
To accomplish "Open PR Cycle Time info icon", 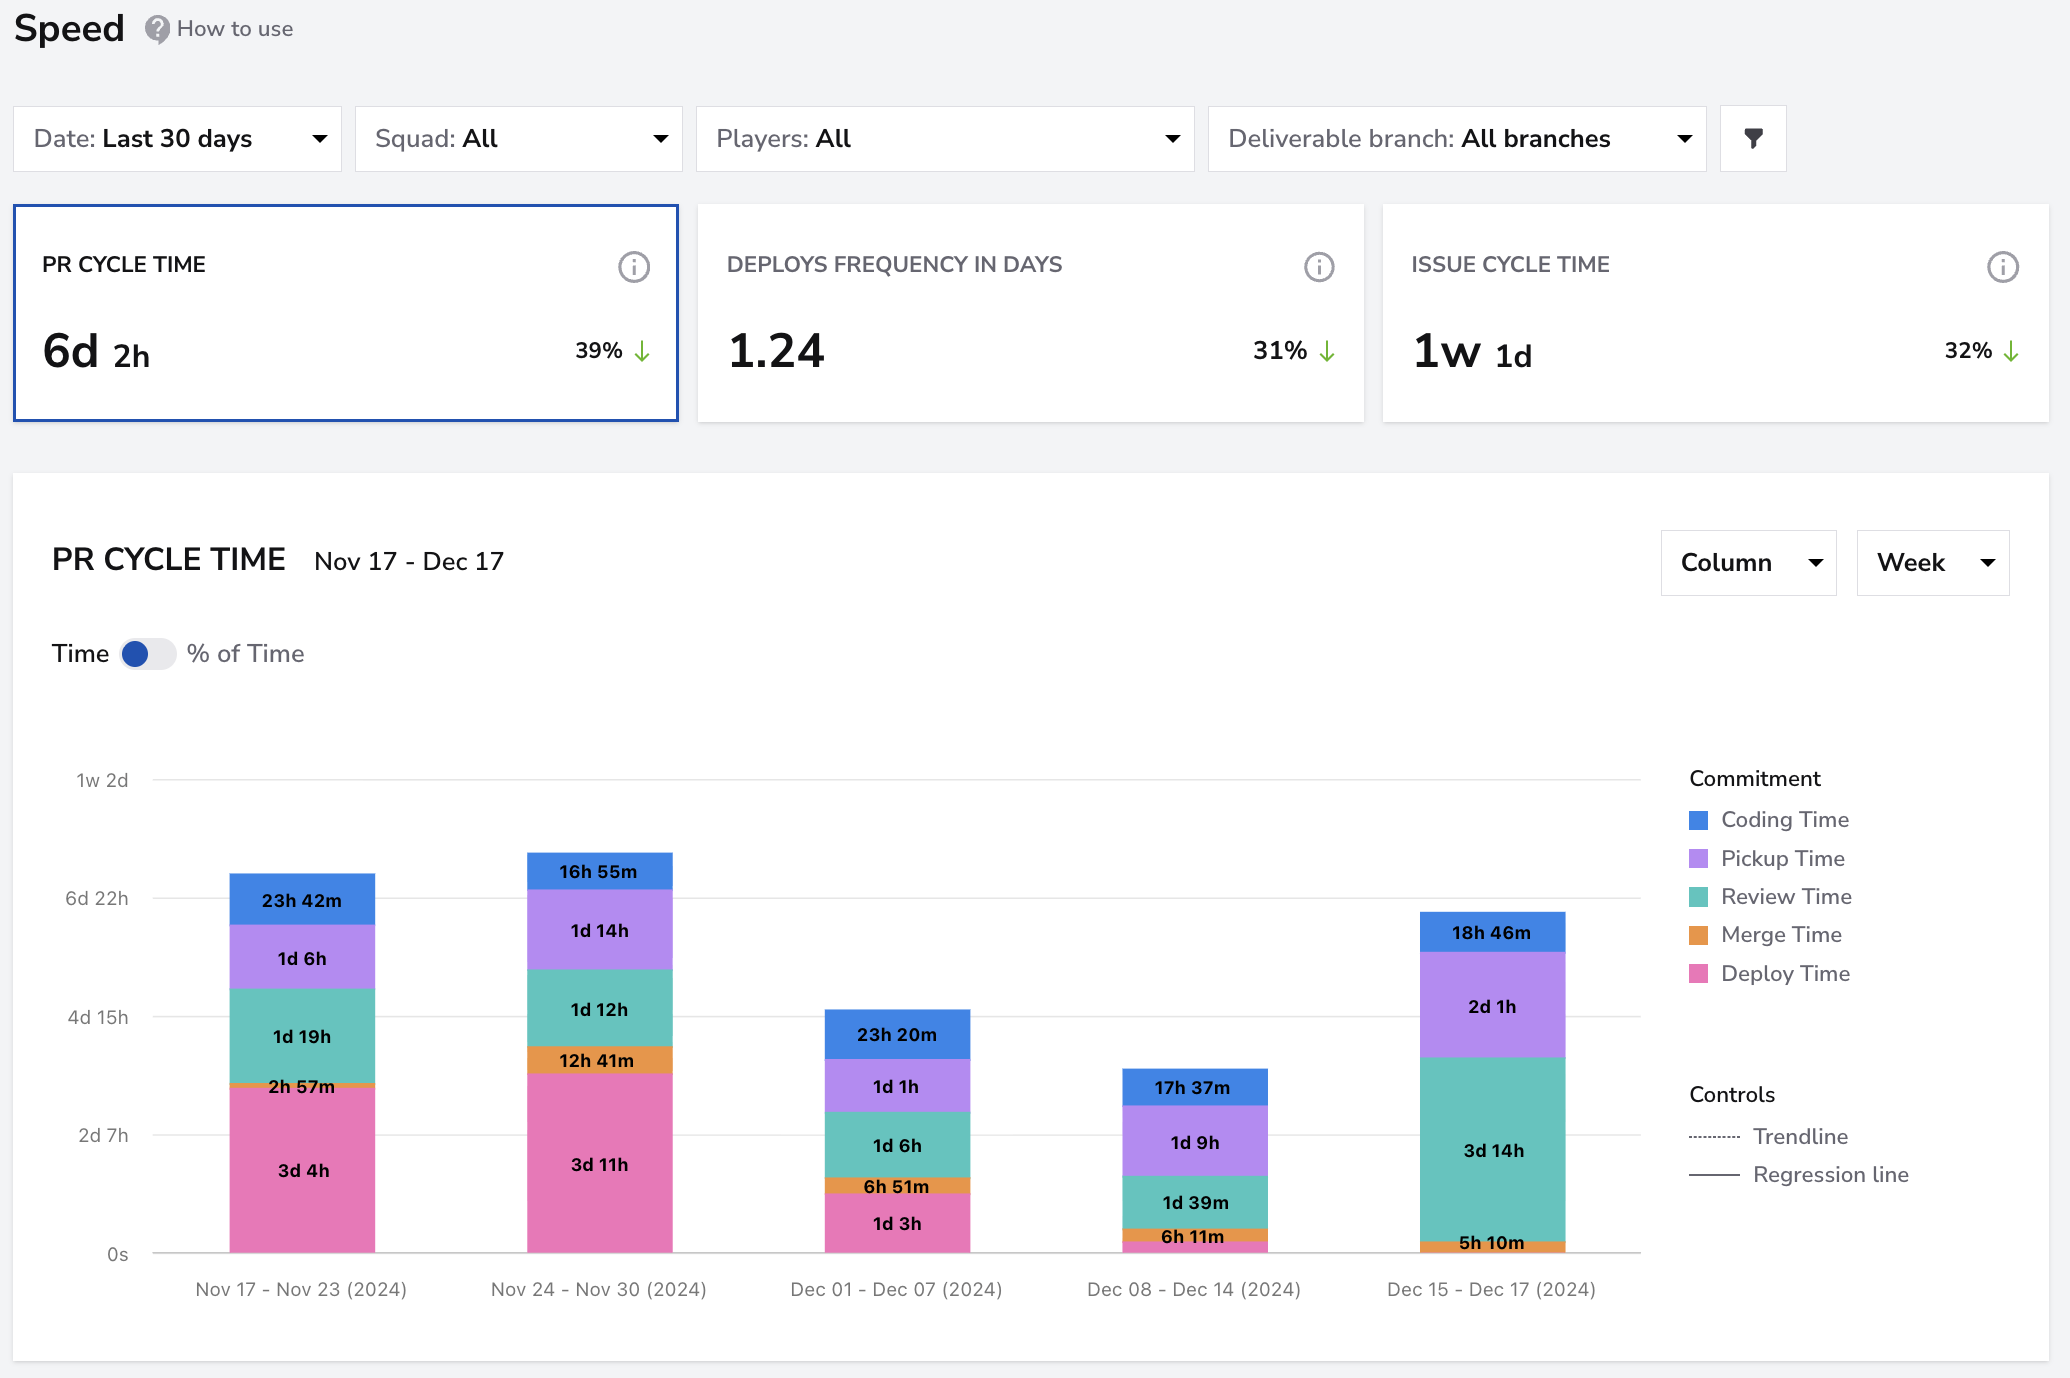I will (x=634, y=267).
